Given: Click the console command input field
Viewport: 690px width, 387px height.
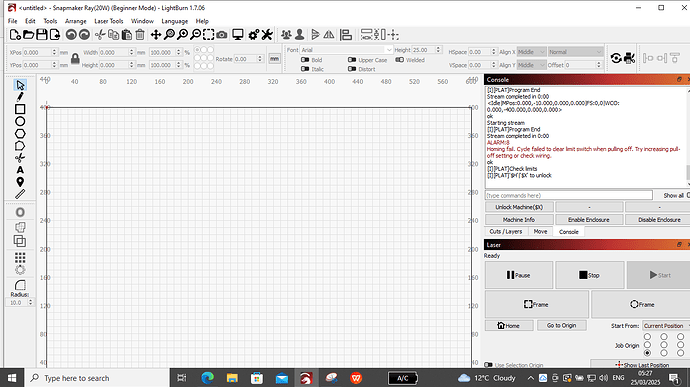Looking at the screenshot, I should pos(569,195).
